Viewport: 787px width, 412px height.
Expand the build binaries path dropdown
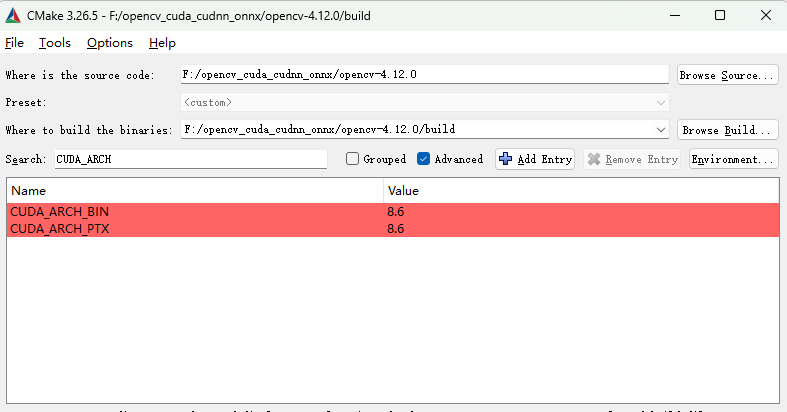pyautogui.click(x=660, y=130)
